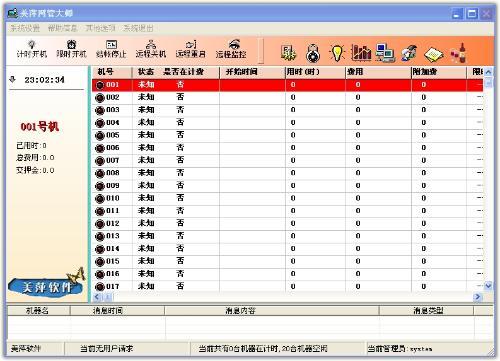Viewport: 500px width, 361px height.
Task: Select machine 012 row in the list
Action: [287, 223]
